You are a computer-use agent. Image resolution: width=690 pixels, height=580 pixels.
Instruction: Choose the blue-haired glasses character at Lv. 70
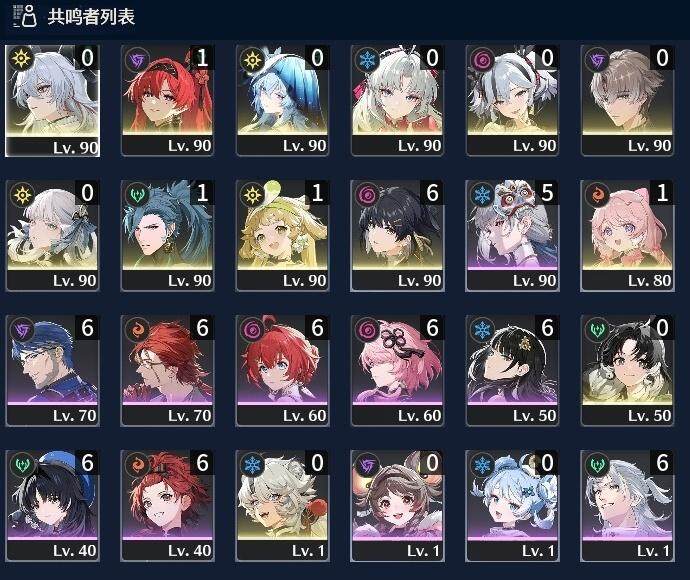click(52, 371)
